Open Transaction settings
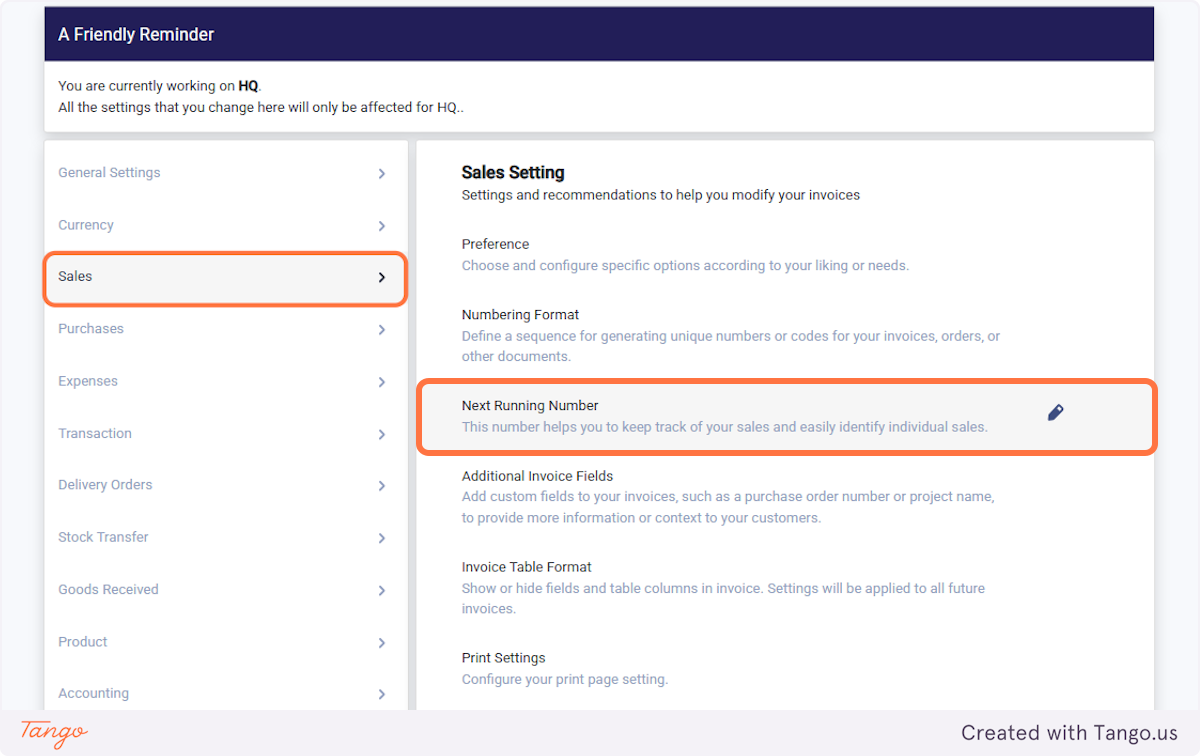The image size is (1200, 756). (x=226, y=433)
